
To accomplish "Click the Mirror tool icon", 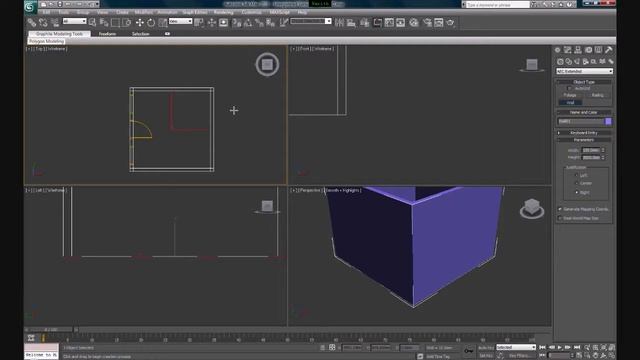I will pyautogui.click(x=339, y=22).
